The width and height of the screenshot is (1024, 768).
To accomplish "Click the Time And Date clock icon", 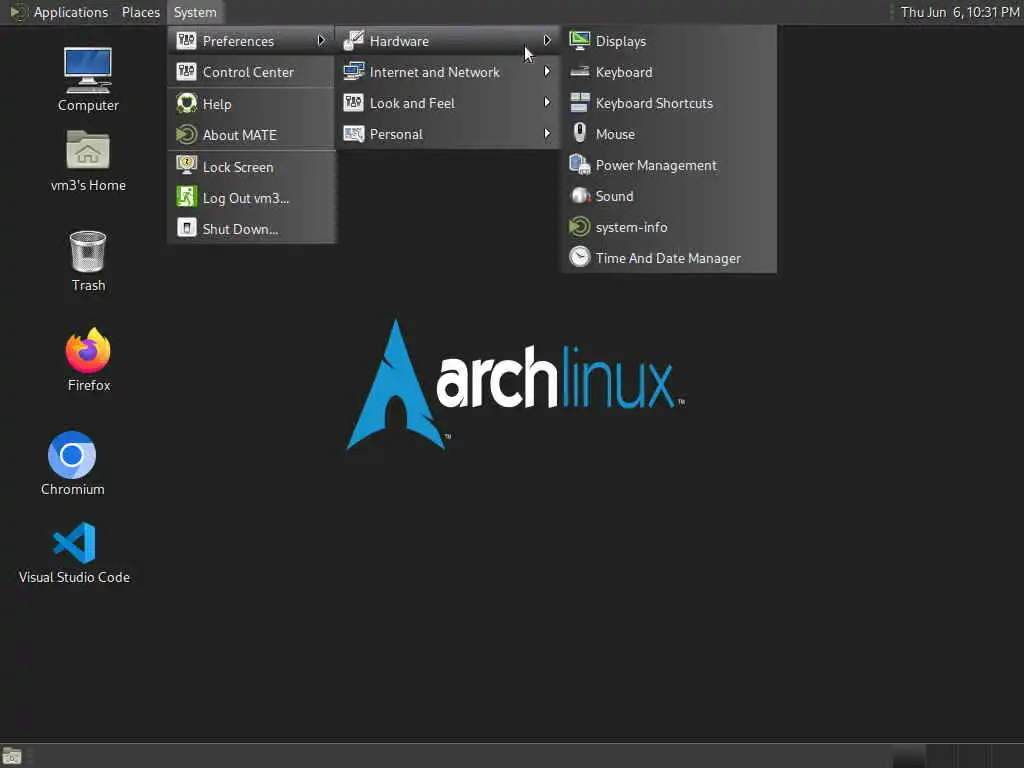I will click(579, 257).
